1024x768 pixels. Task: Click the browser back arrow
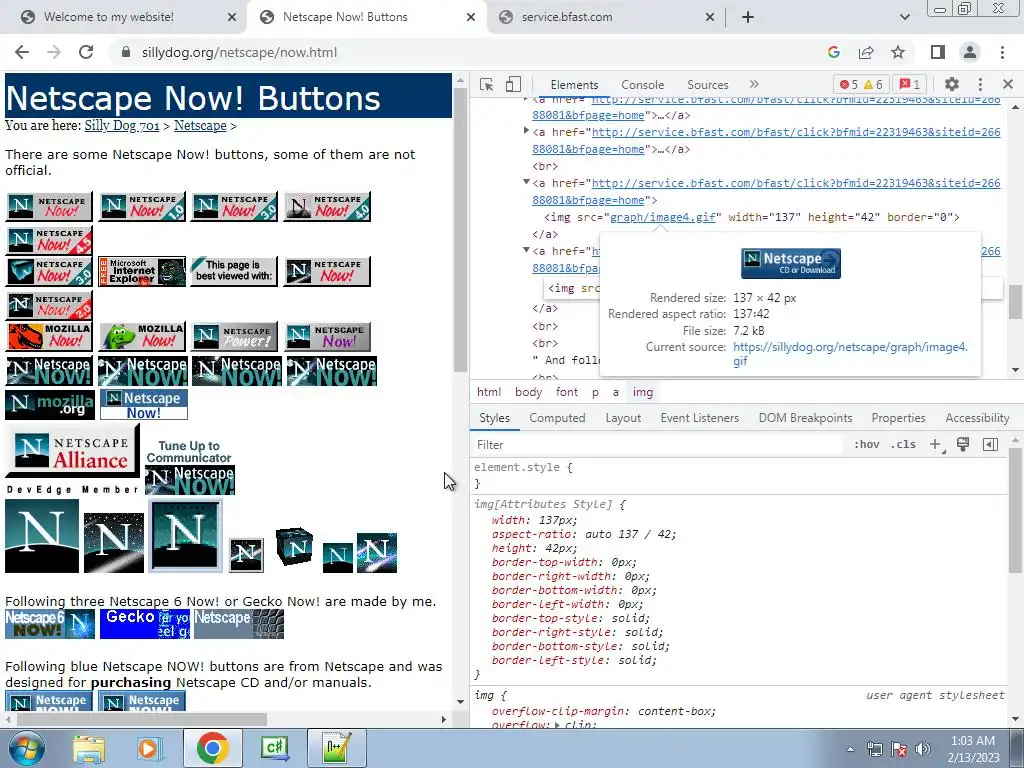(22, 52)
